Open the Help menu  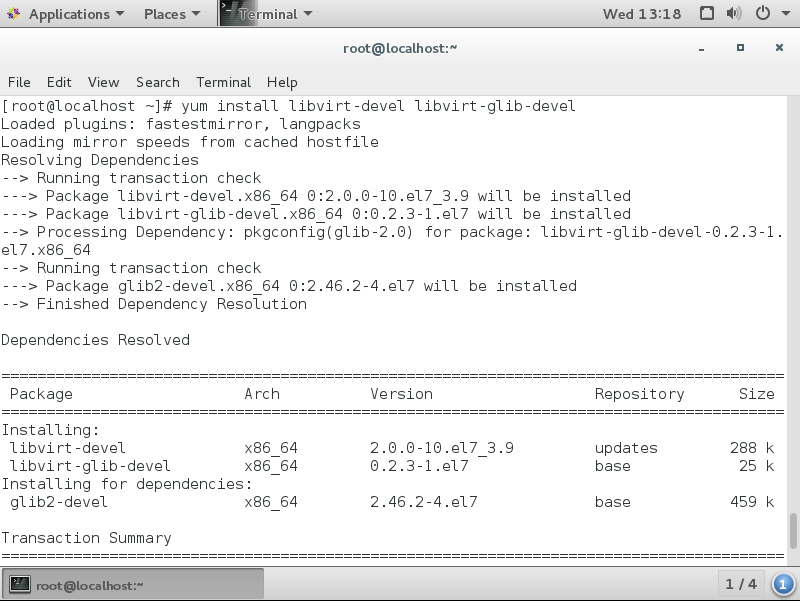[282, 82]
